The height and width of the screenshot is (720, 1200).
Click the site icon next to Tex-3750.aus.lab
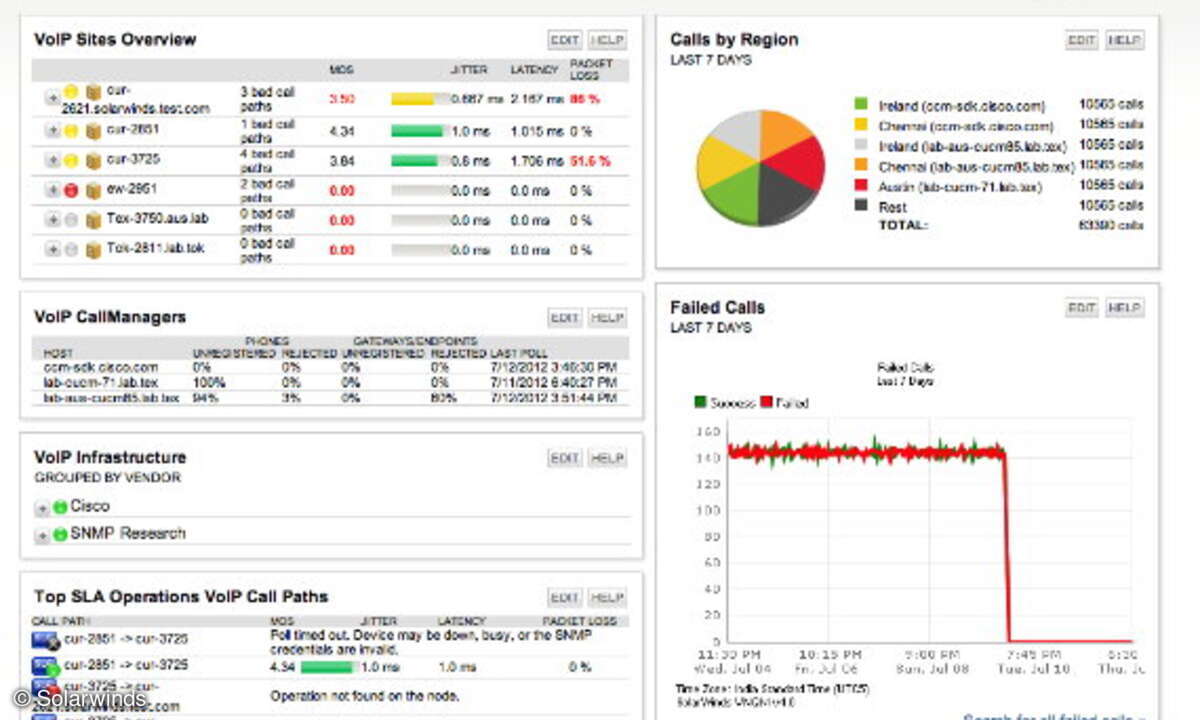(x=93, y=220)
